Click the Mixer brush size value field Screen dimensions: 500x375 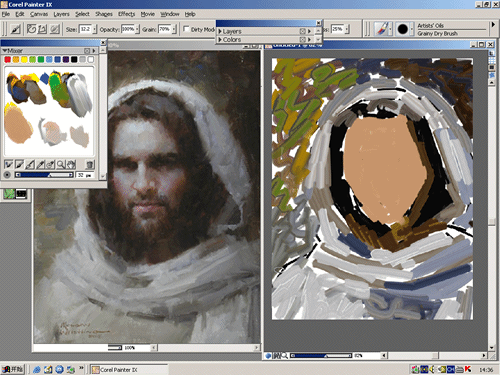point(85,175)
